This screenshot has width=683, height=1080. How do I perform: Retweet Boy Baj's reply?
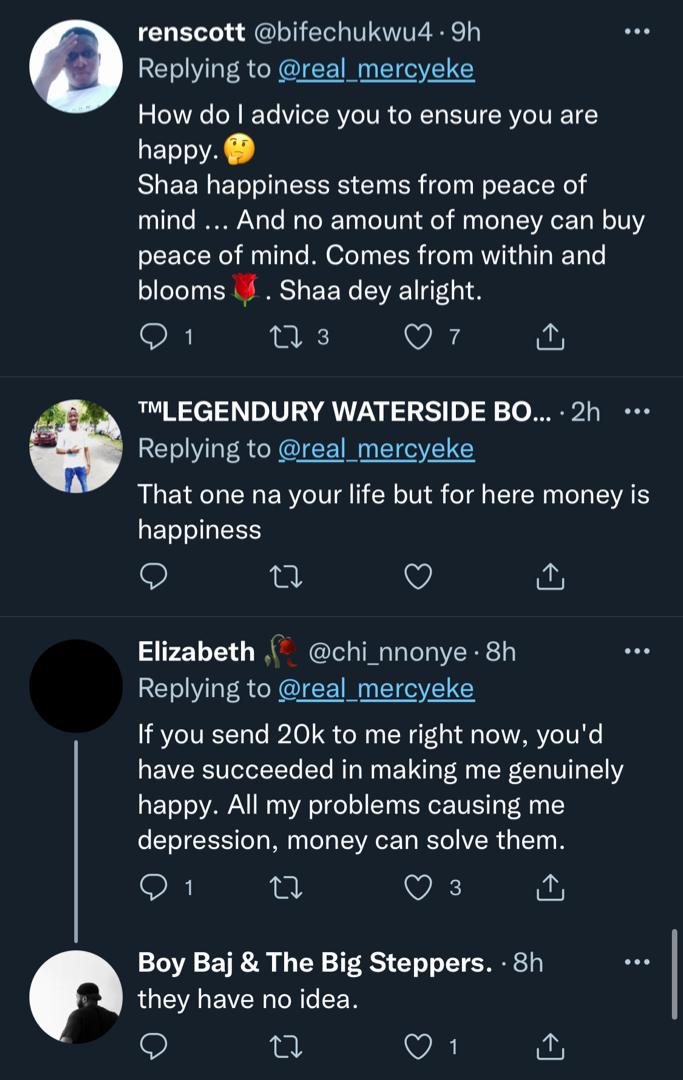[285, 1046]
